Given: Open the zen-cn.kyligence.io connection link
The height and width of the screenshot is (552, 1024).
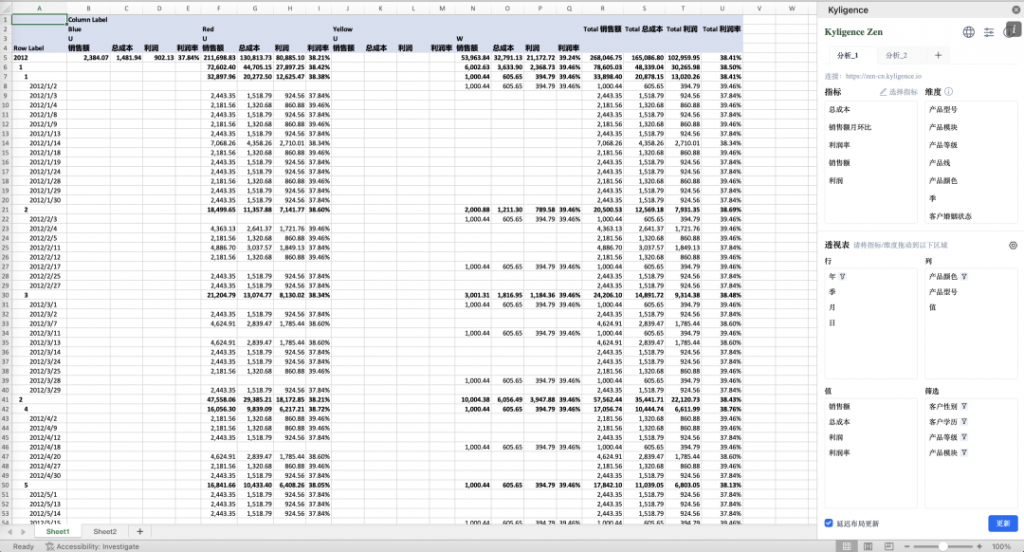Looking at the screenshot, I should (884, 76).
